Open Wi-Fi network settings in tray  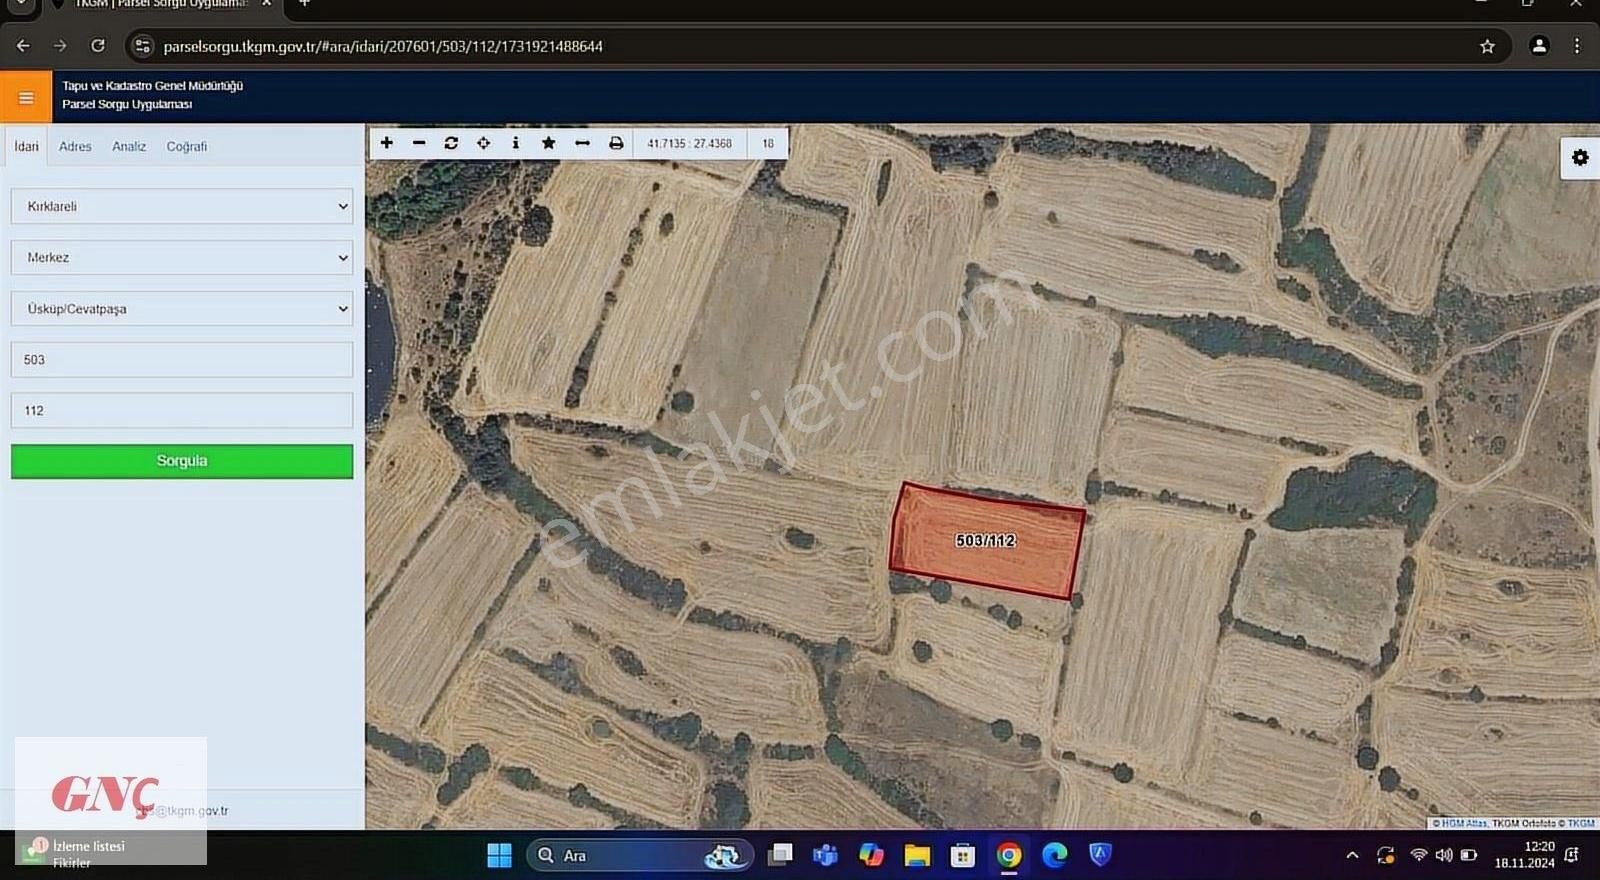(1418, 855)
